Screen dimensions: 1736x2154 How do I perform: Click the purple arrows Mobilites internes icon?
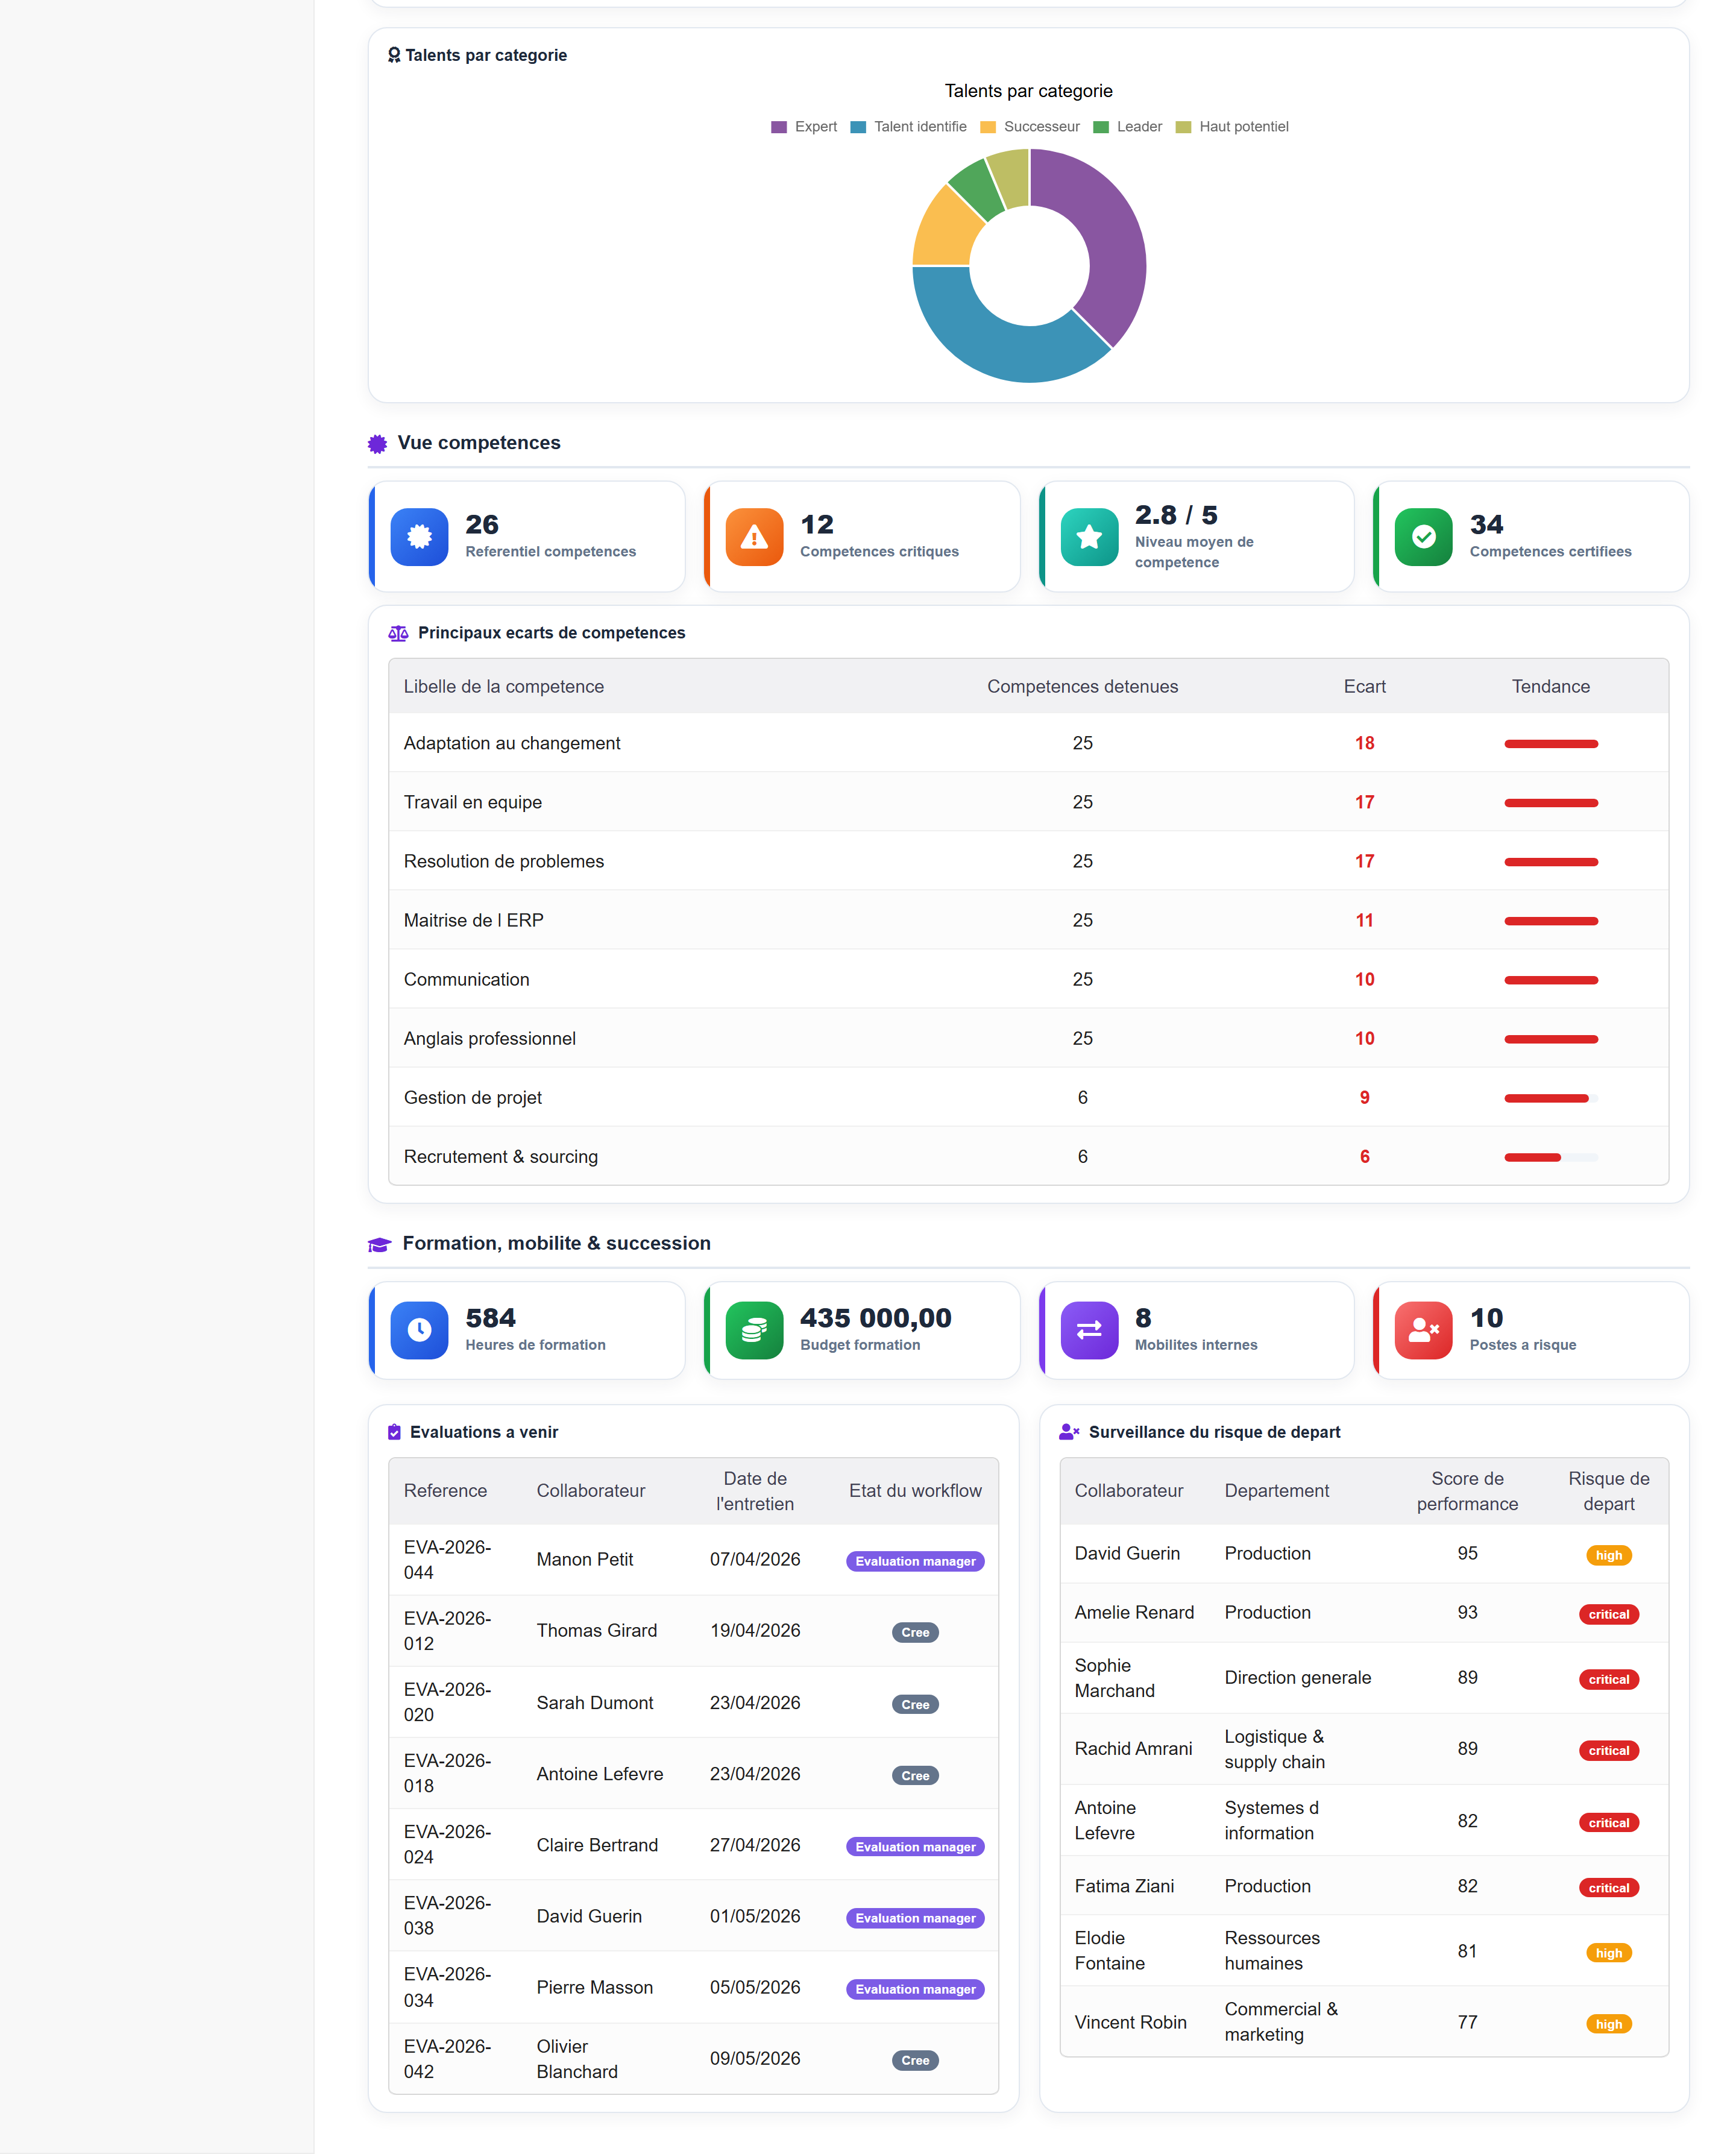(1089, 1330)
